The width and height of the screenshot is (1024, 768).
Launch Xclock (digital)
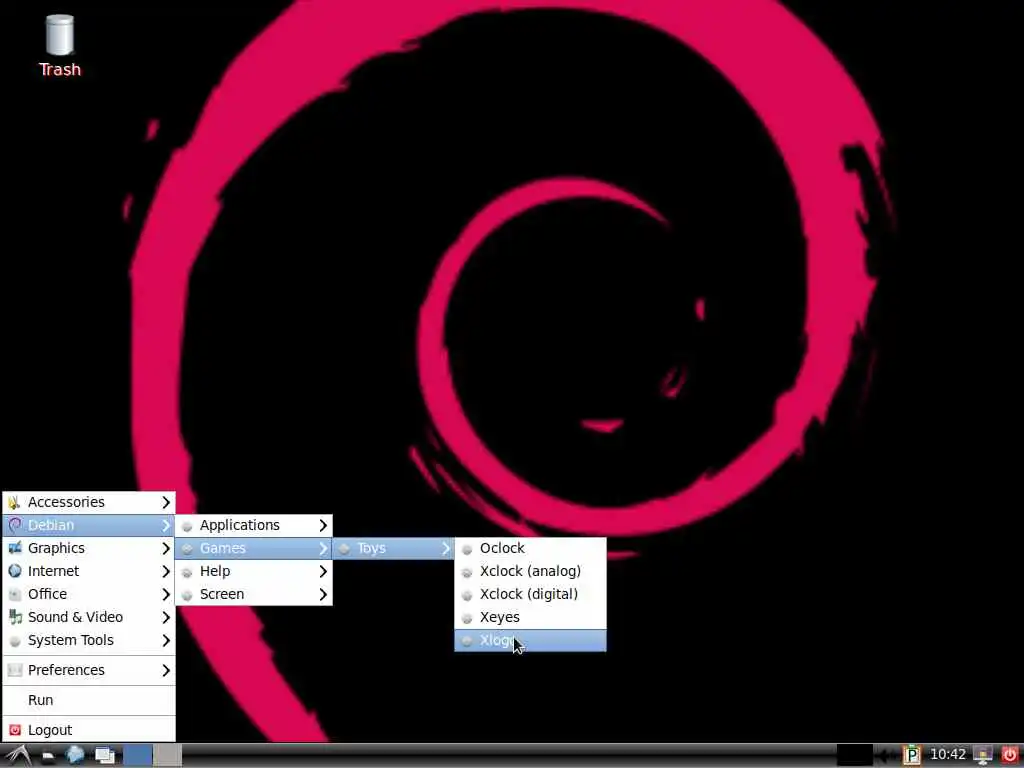coord(530,594)
